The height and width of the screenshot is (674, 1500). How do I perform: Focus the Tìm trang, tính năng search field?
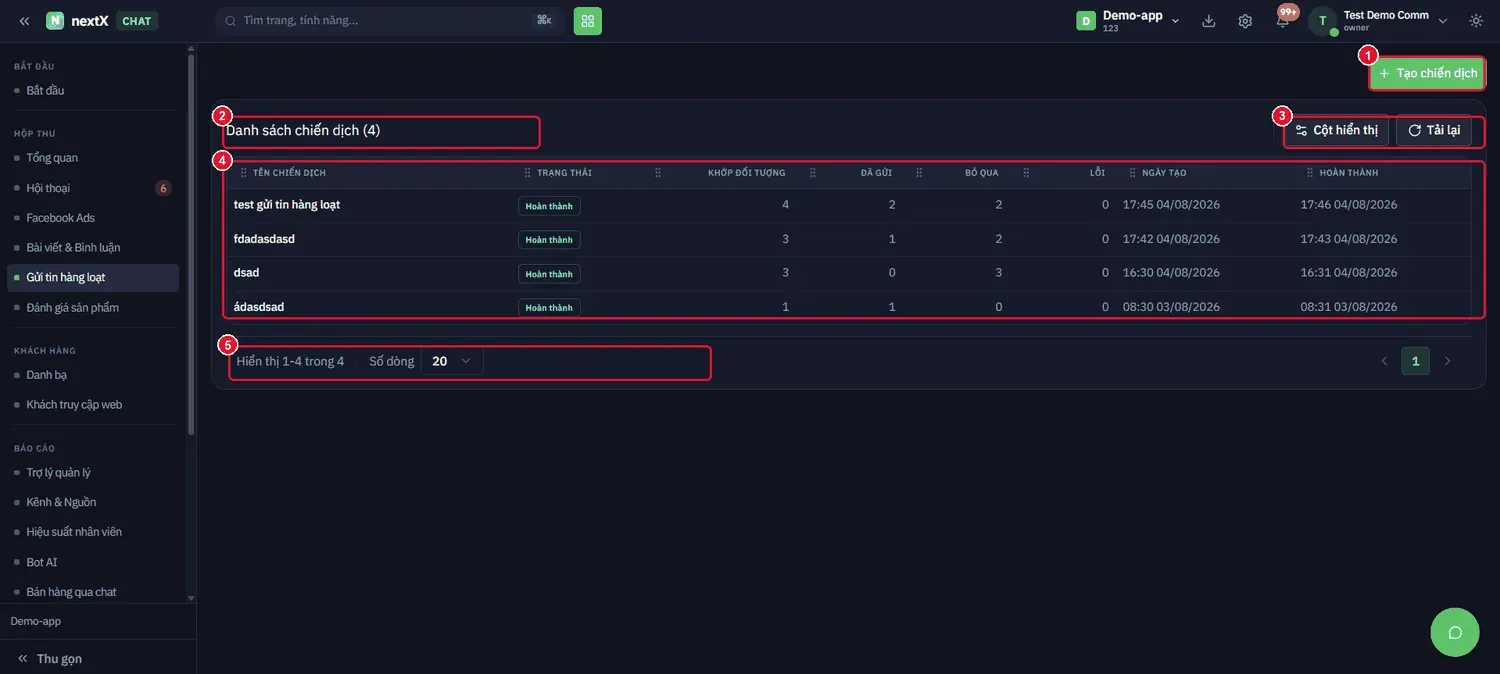click(390, 21)
